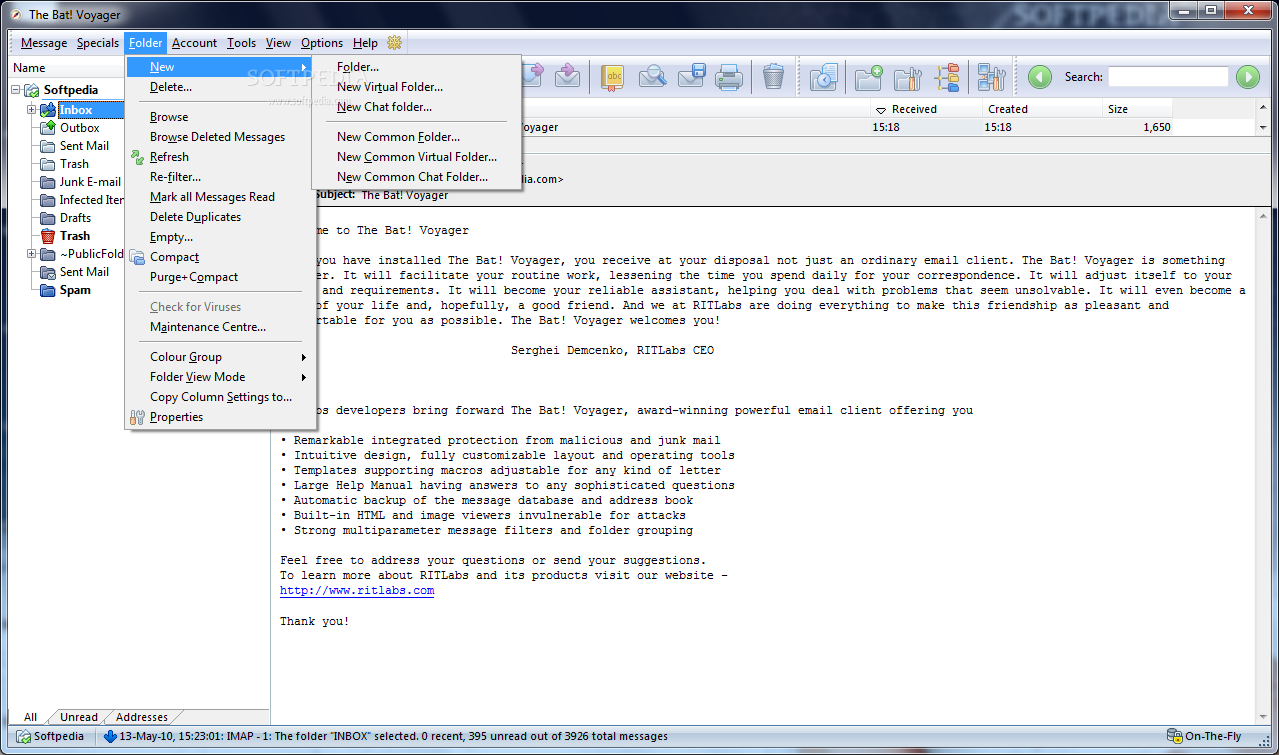Click the Inbox folder icon
The image size is (1279, 755).
48,110
